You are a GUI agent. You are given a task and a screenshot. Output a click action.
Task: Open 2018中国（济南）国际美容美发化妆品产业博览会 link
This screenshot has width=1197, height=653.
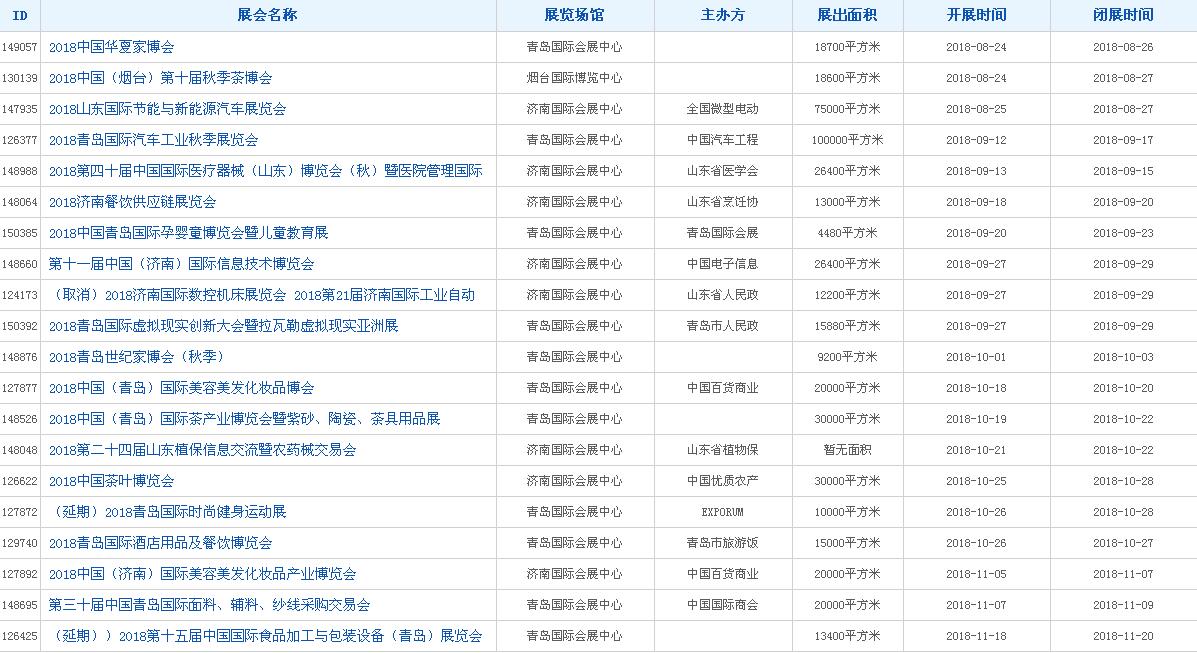[x=202, y=574]
